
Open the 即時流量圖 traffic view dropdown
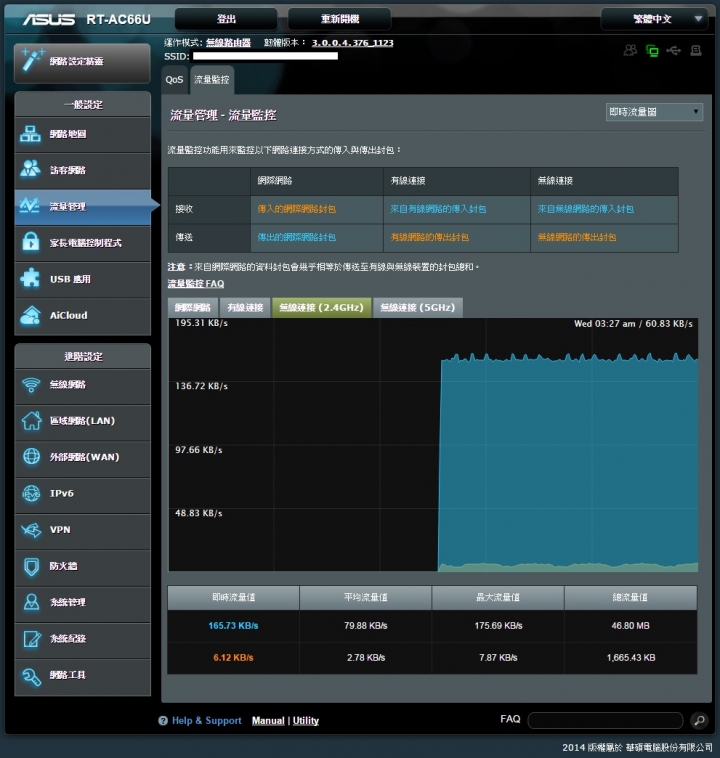[654, 112]
